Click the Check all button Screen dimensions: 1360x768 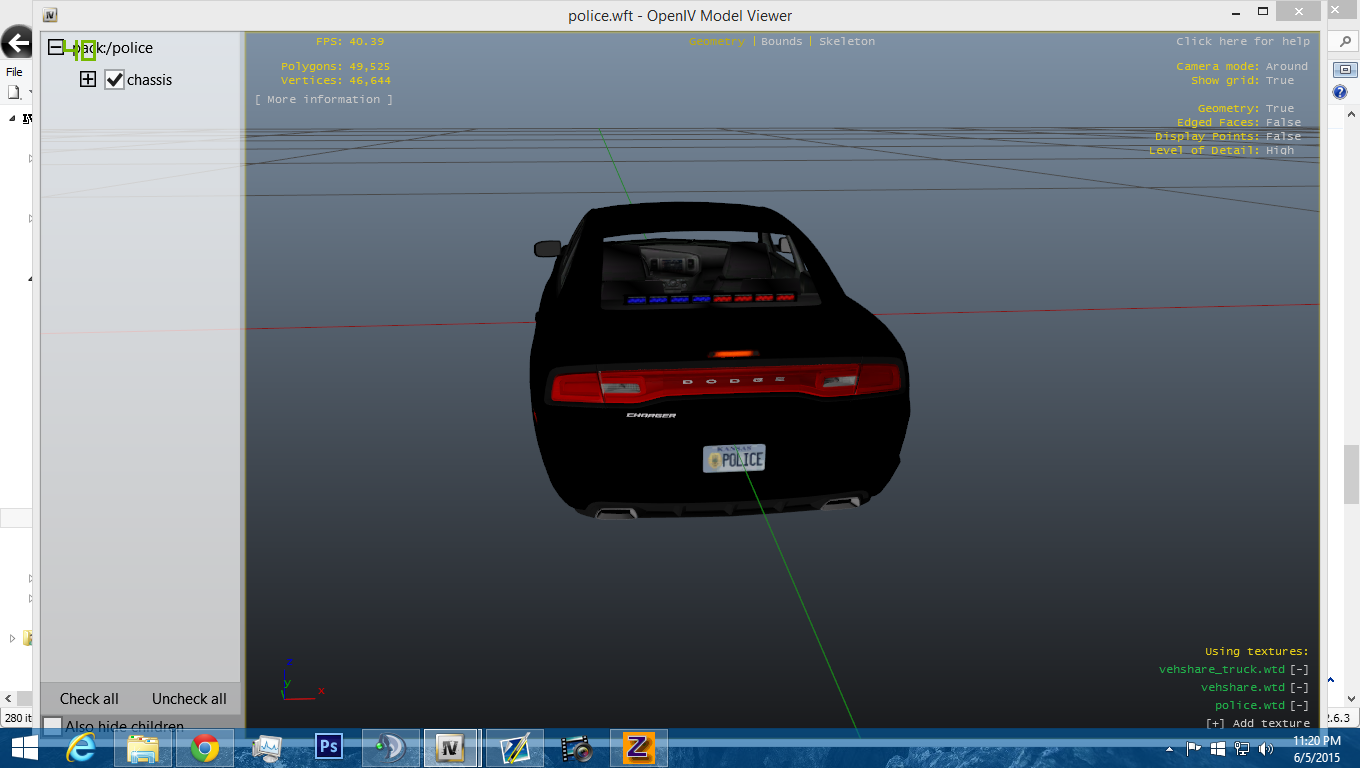point(89,699)
